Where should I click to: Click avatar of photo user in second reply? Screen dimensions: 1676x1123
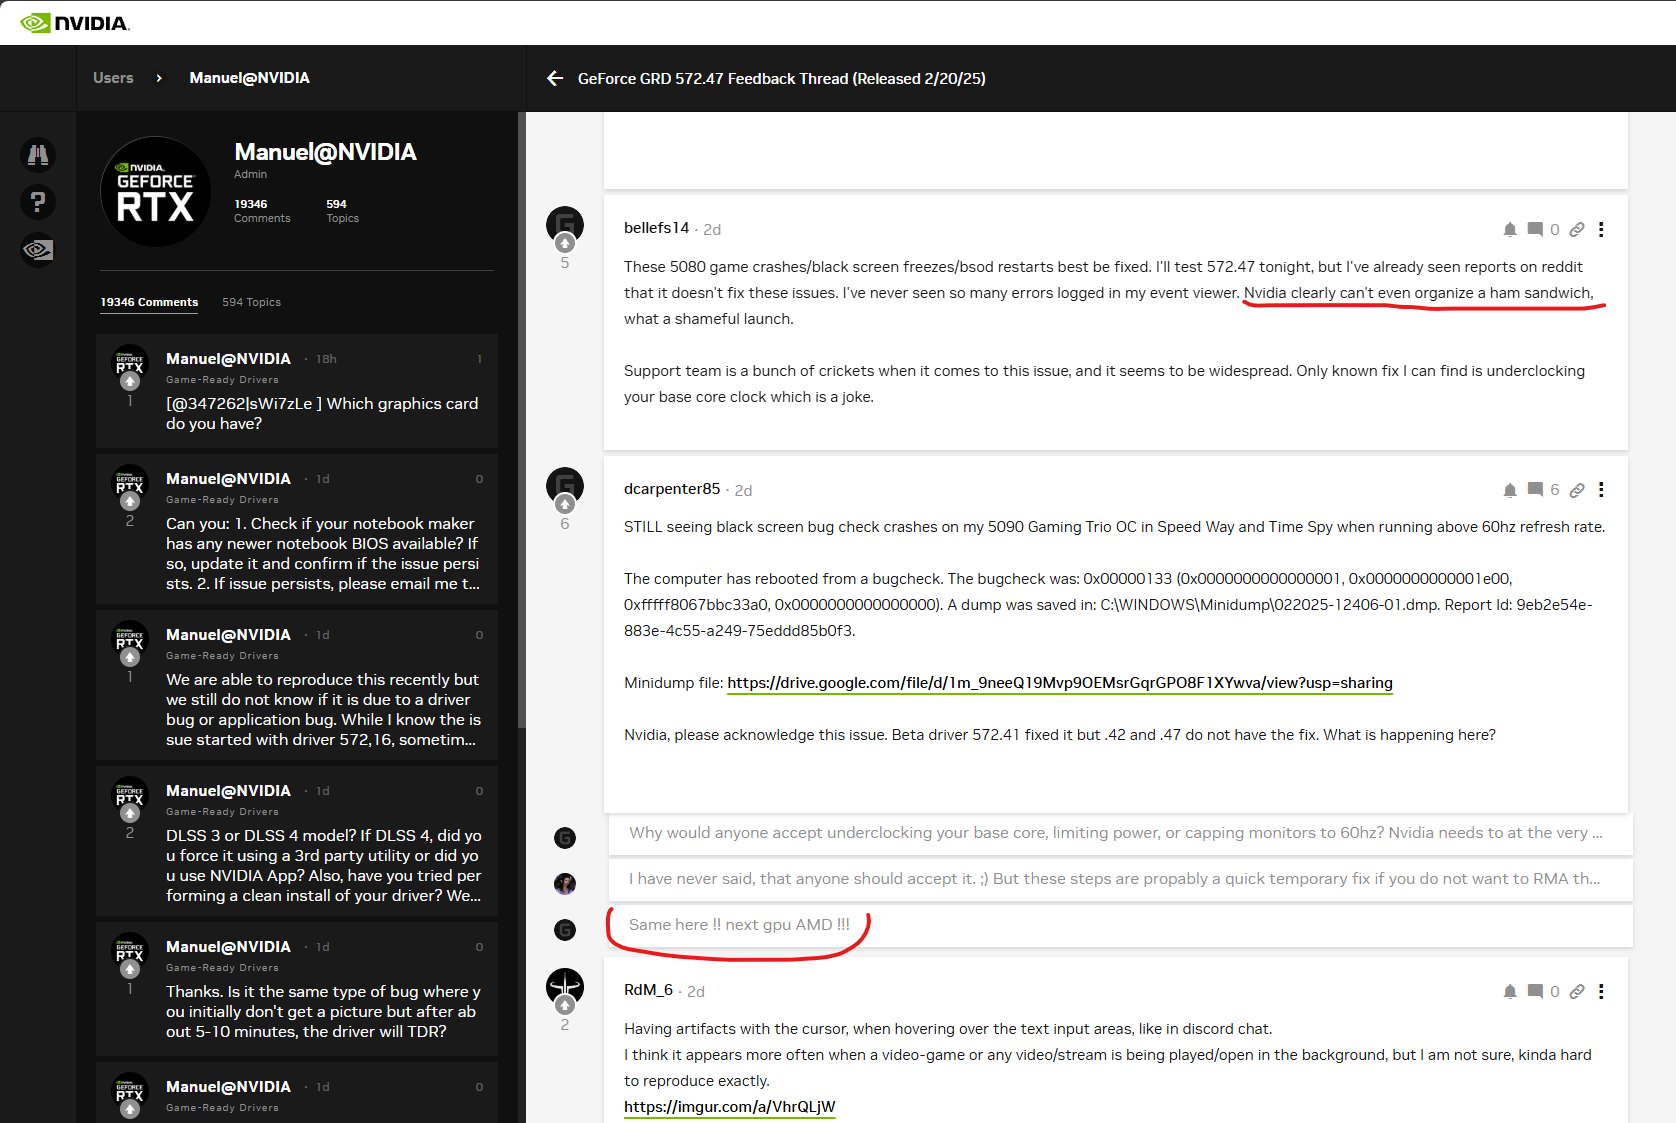tap(565, 884)
